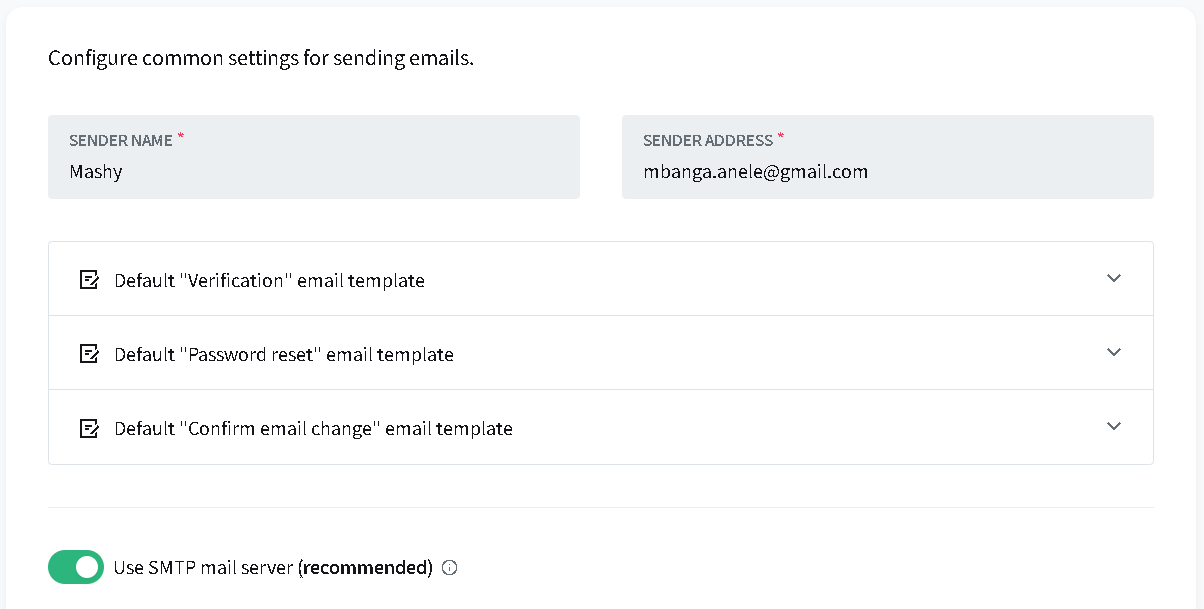Screen dimensions: 1204x609
Task: Click the "Use SMTP mail server" label text
Action: point(204,568)
